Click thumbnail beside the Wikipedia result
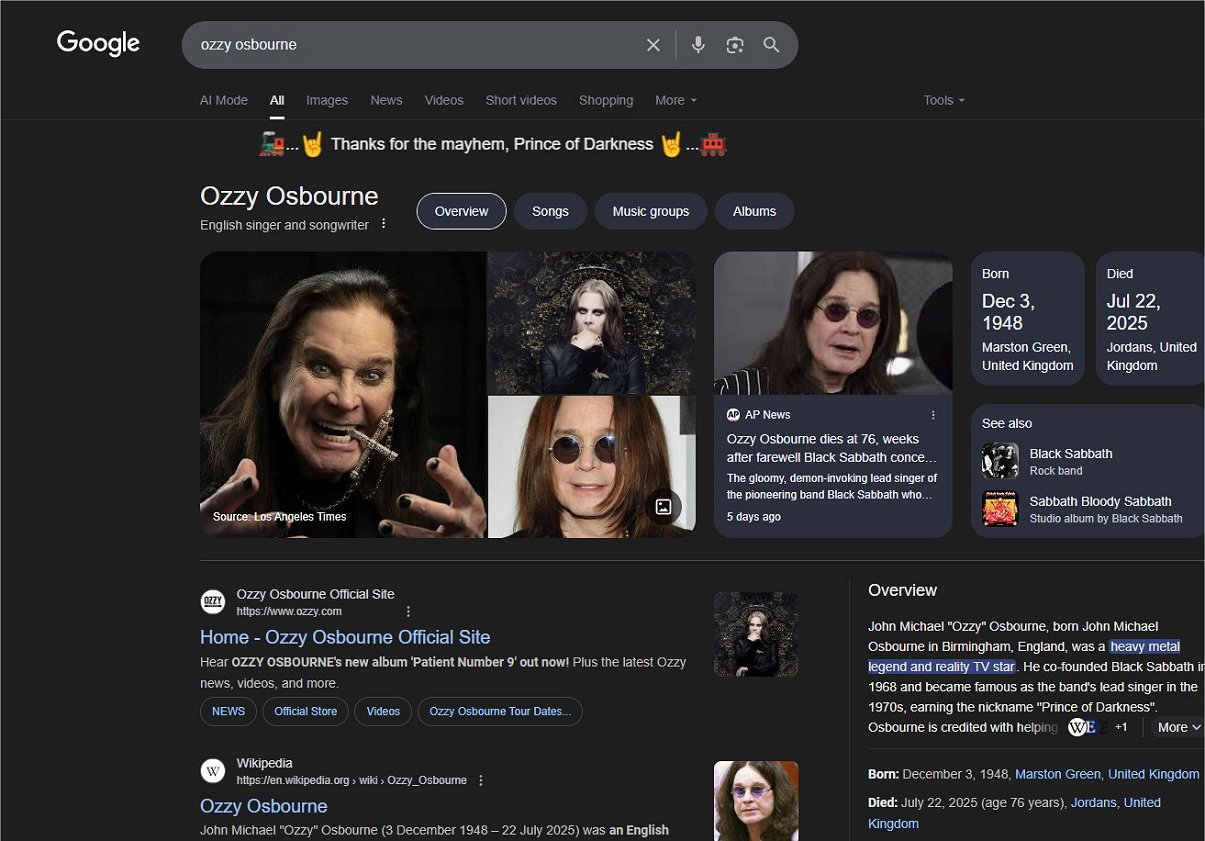The width and height of the screenshot is (1205, 841). click(756, 801)
